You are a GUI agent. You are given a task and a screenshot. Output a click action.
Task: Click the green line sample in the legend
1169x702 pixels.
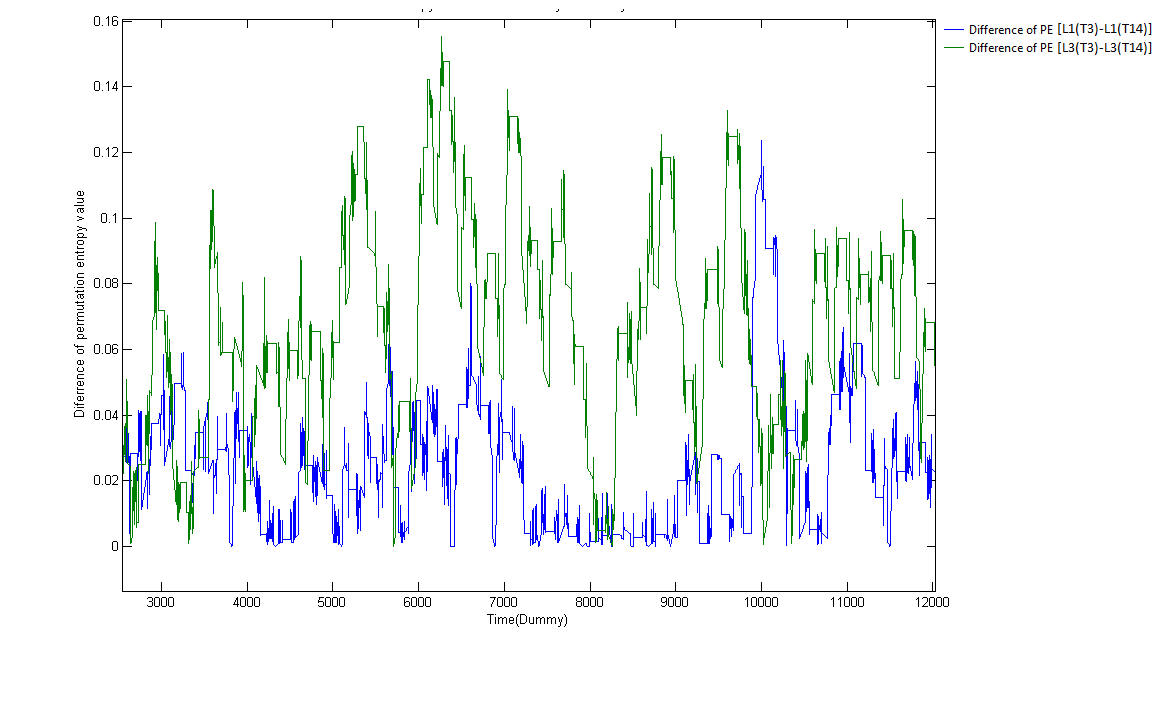coord(954,48)
